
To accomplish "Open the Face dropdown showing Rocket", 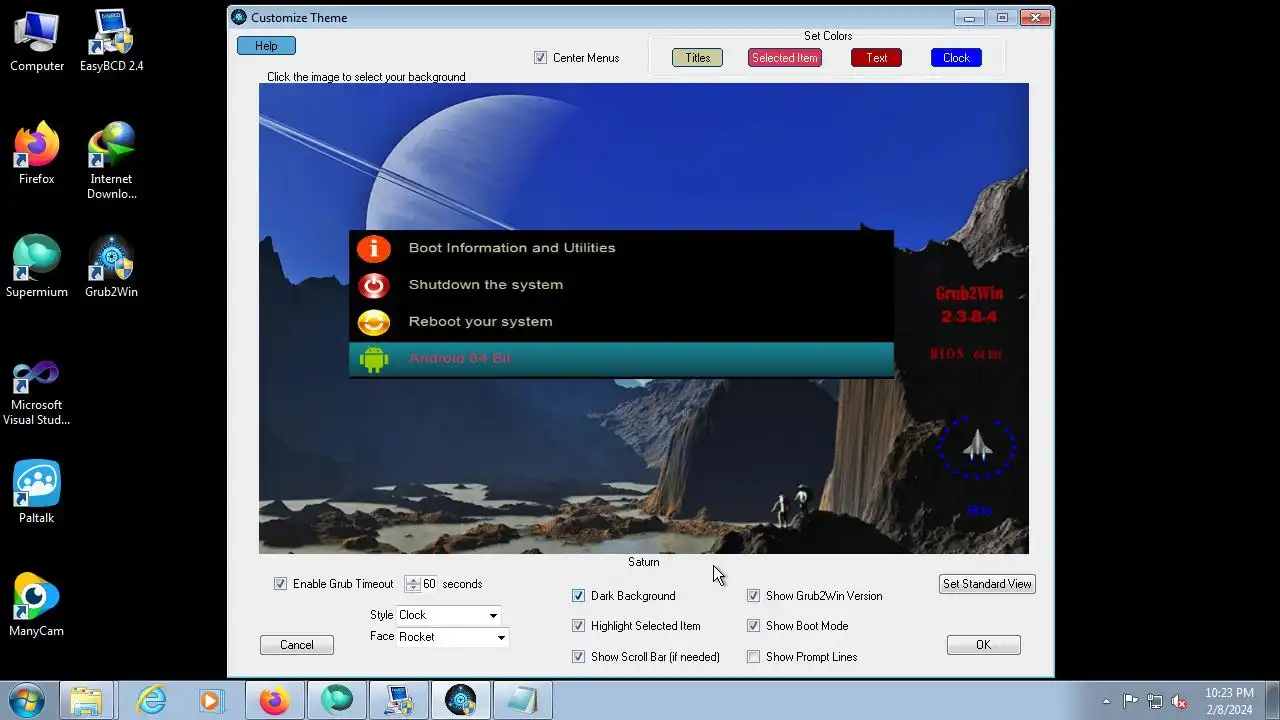I will 452,637.
